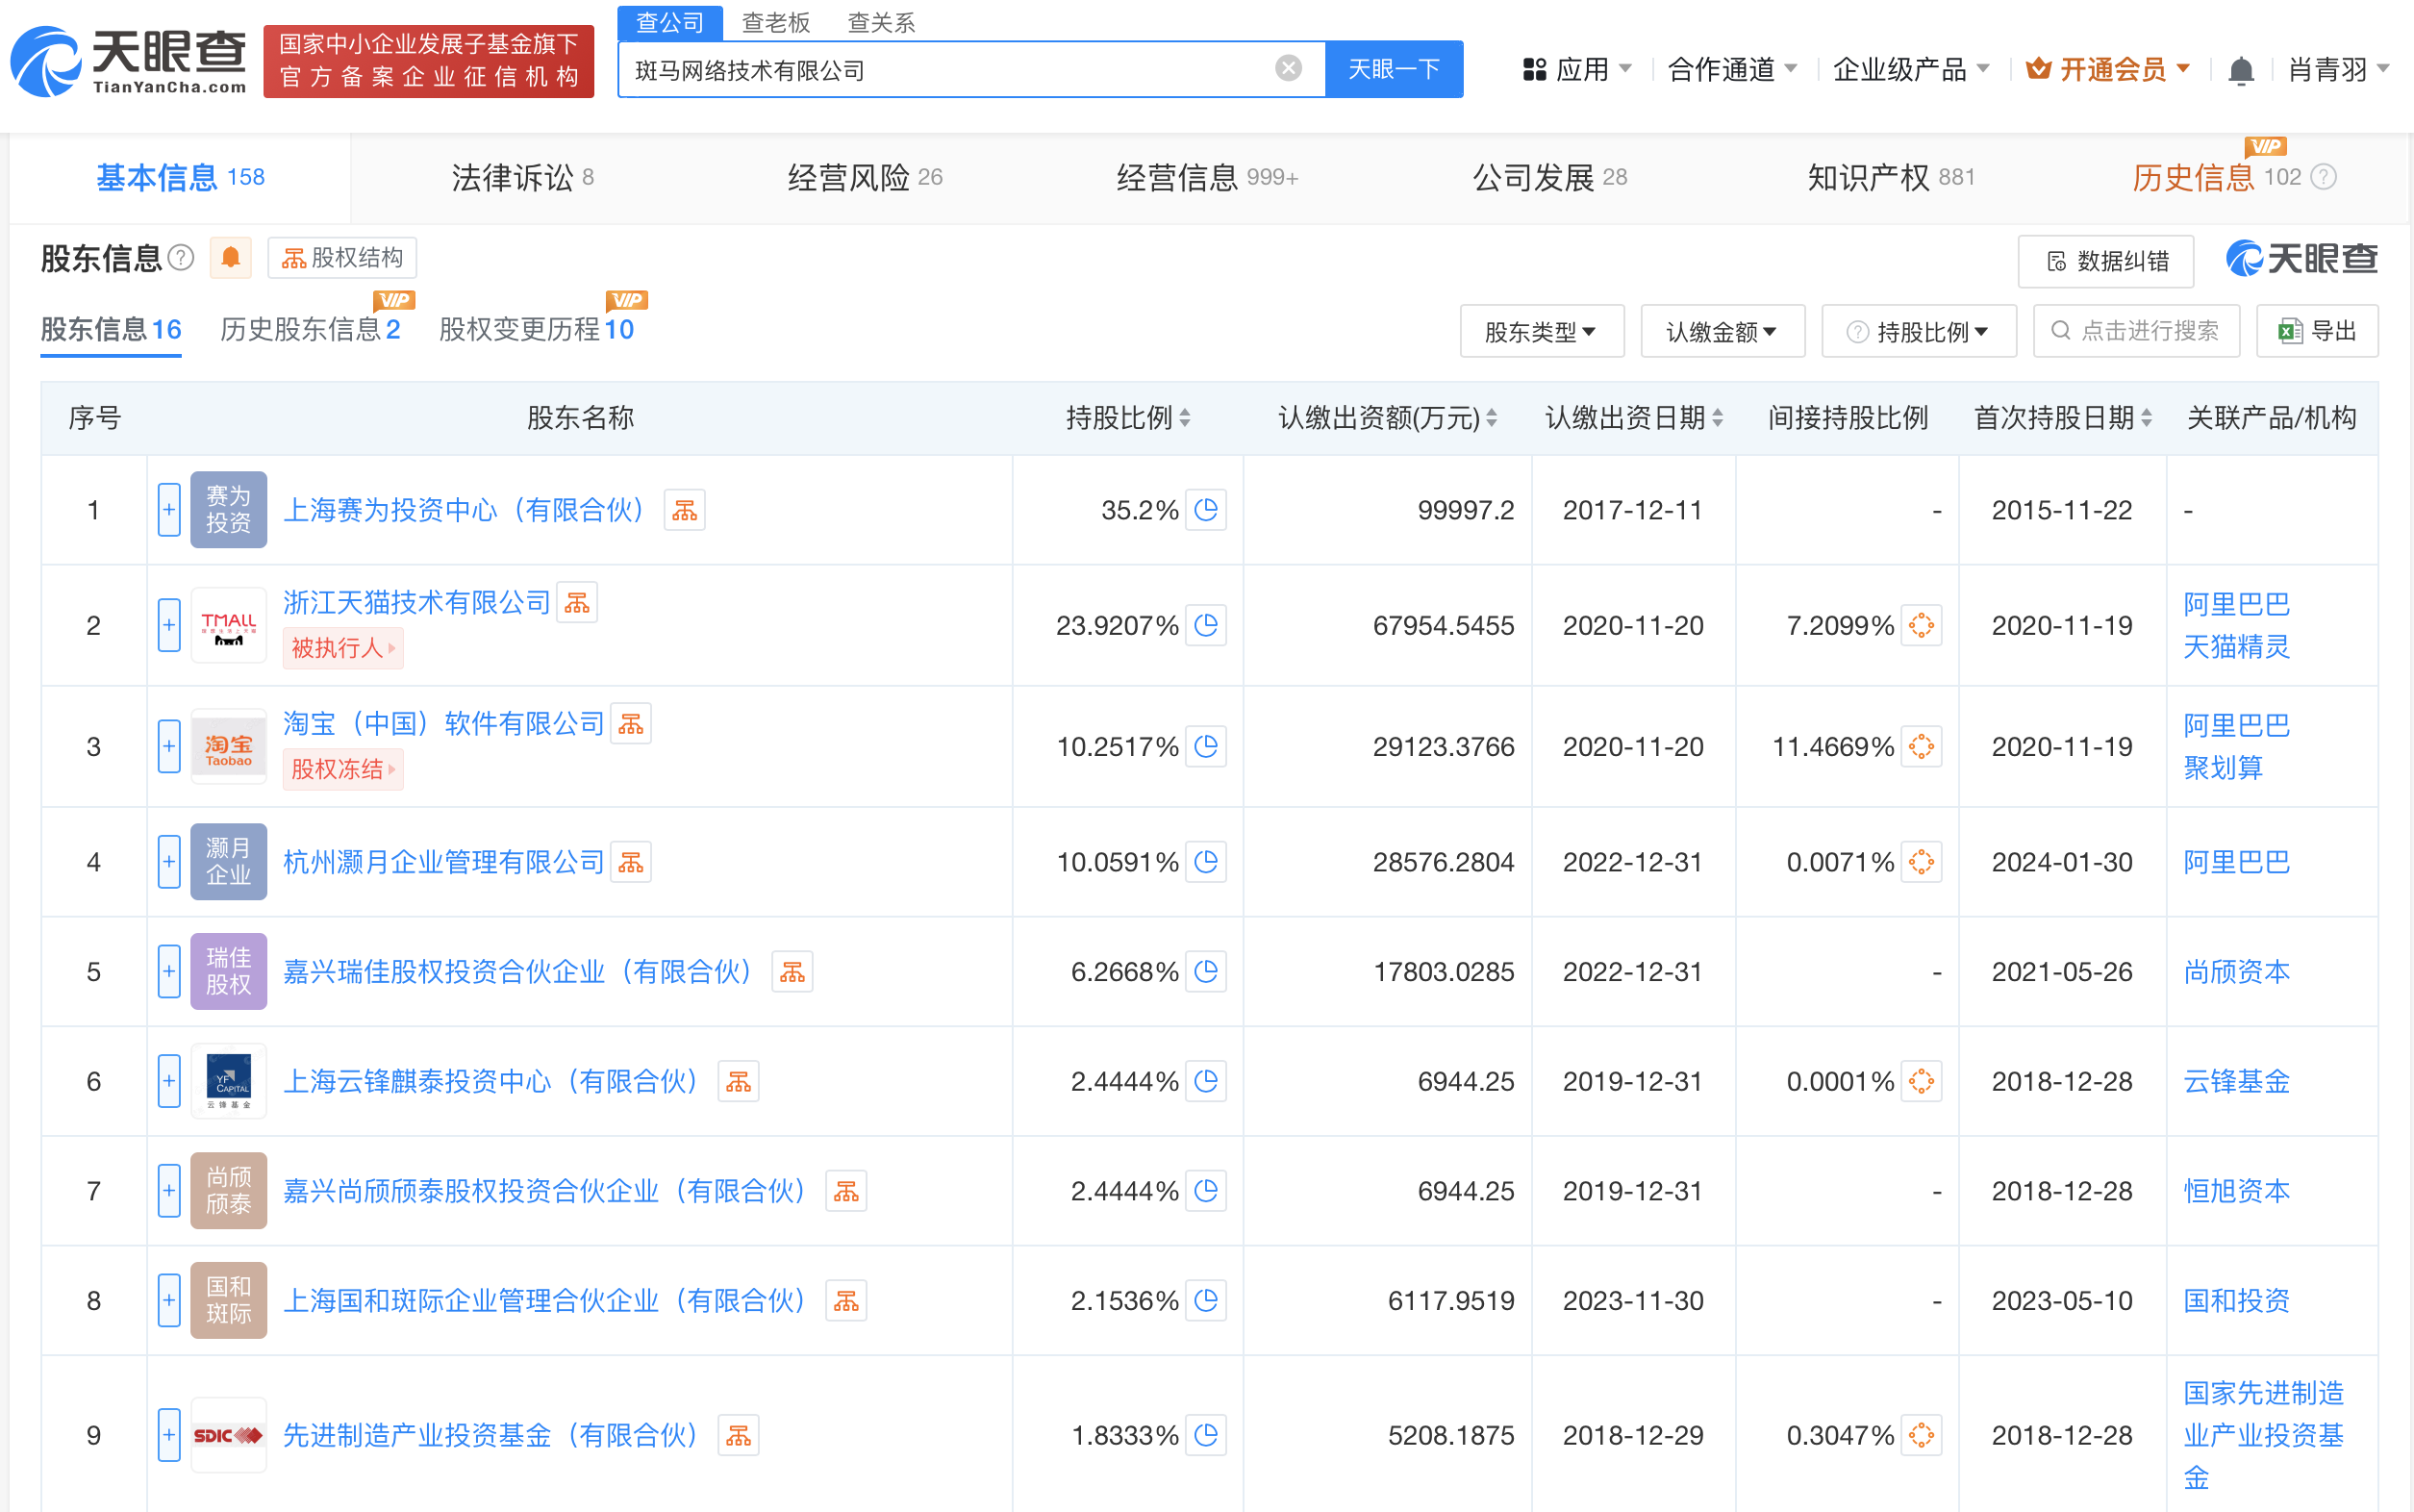Click help question mark next to 股东信息 heading
Screen dimensions: 2414x1512
181,258
